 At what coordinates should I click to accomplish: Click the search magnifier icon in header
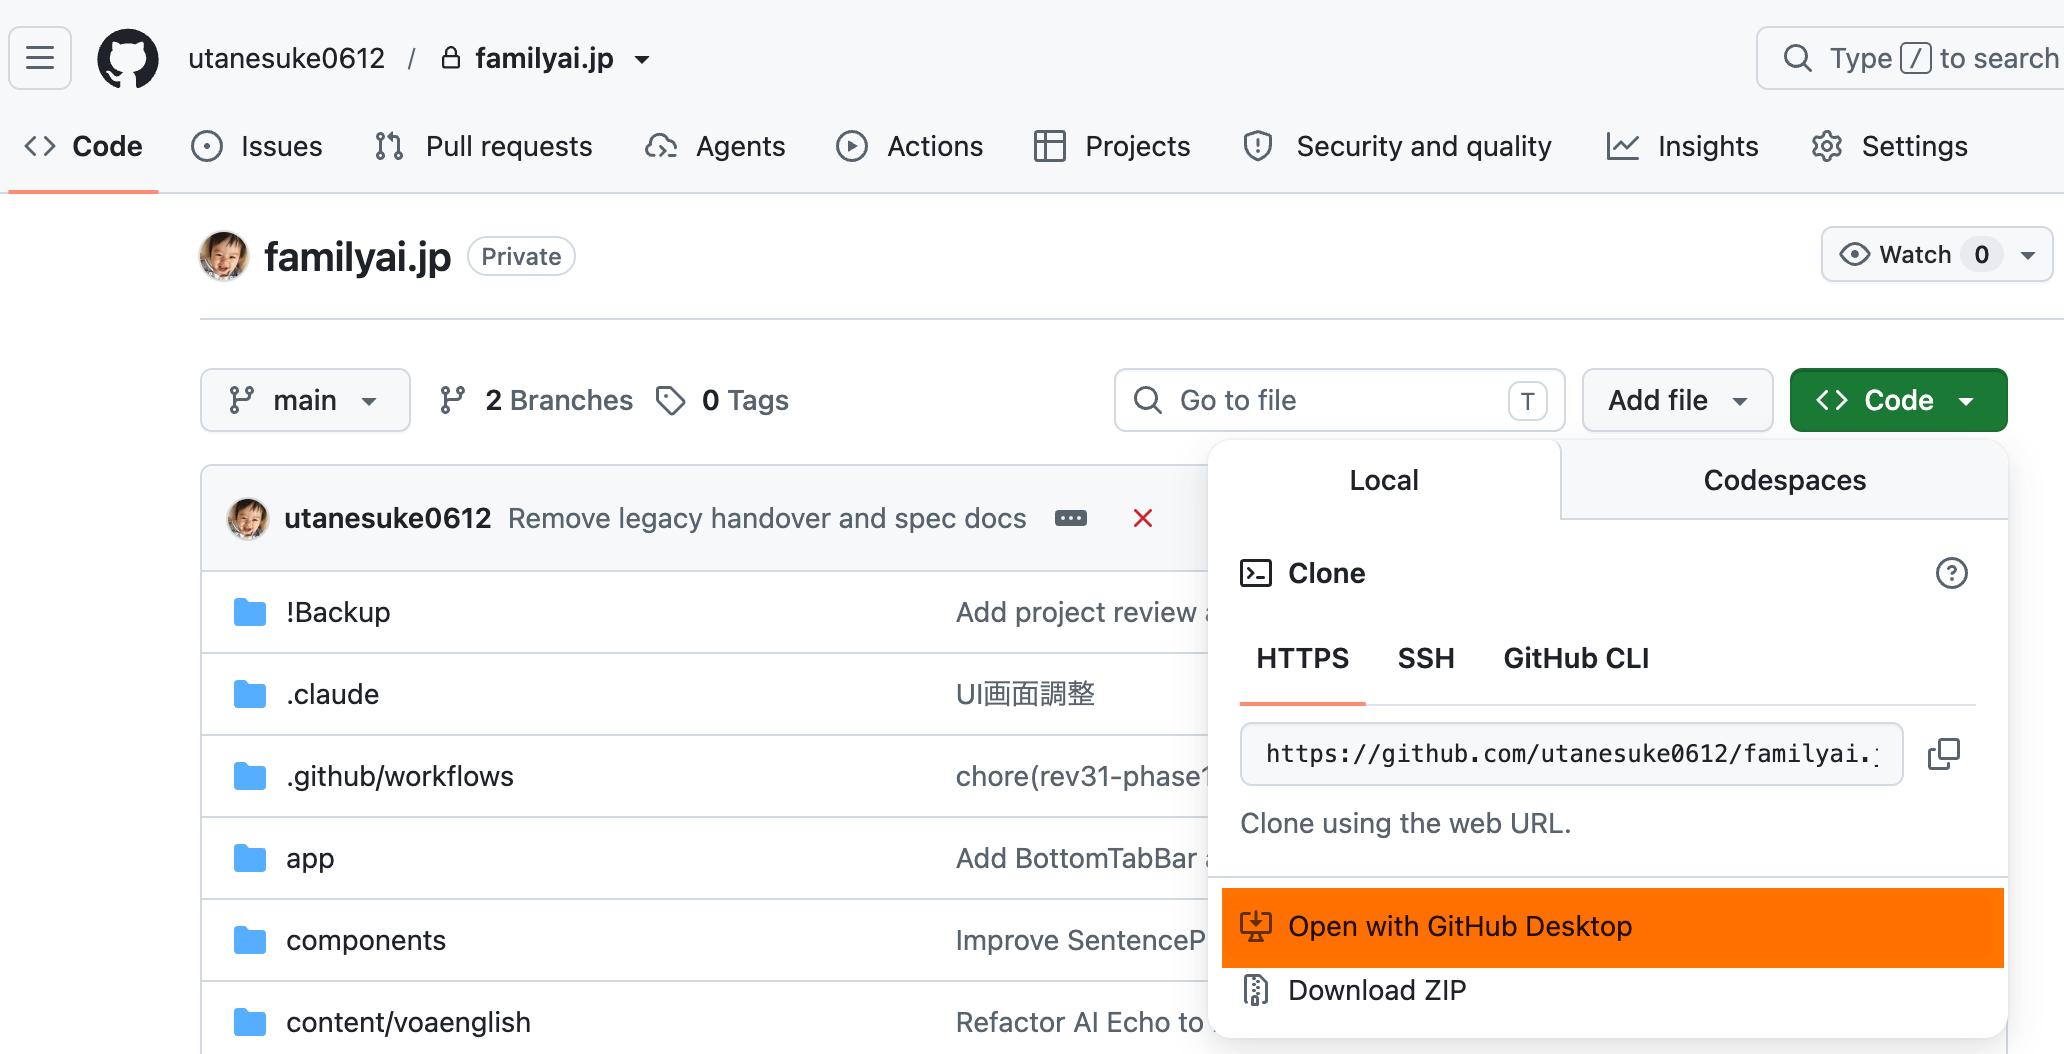tap(1797, 58)
